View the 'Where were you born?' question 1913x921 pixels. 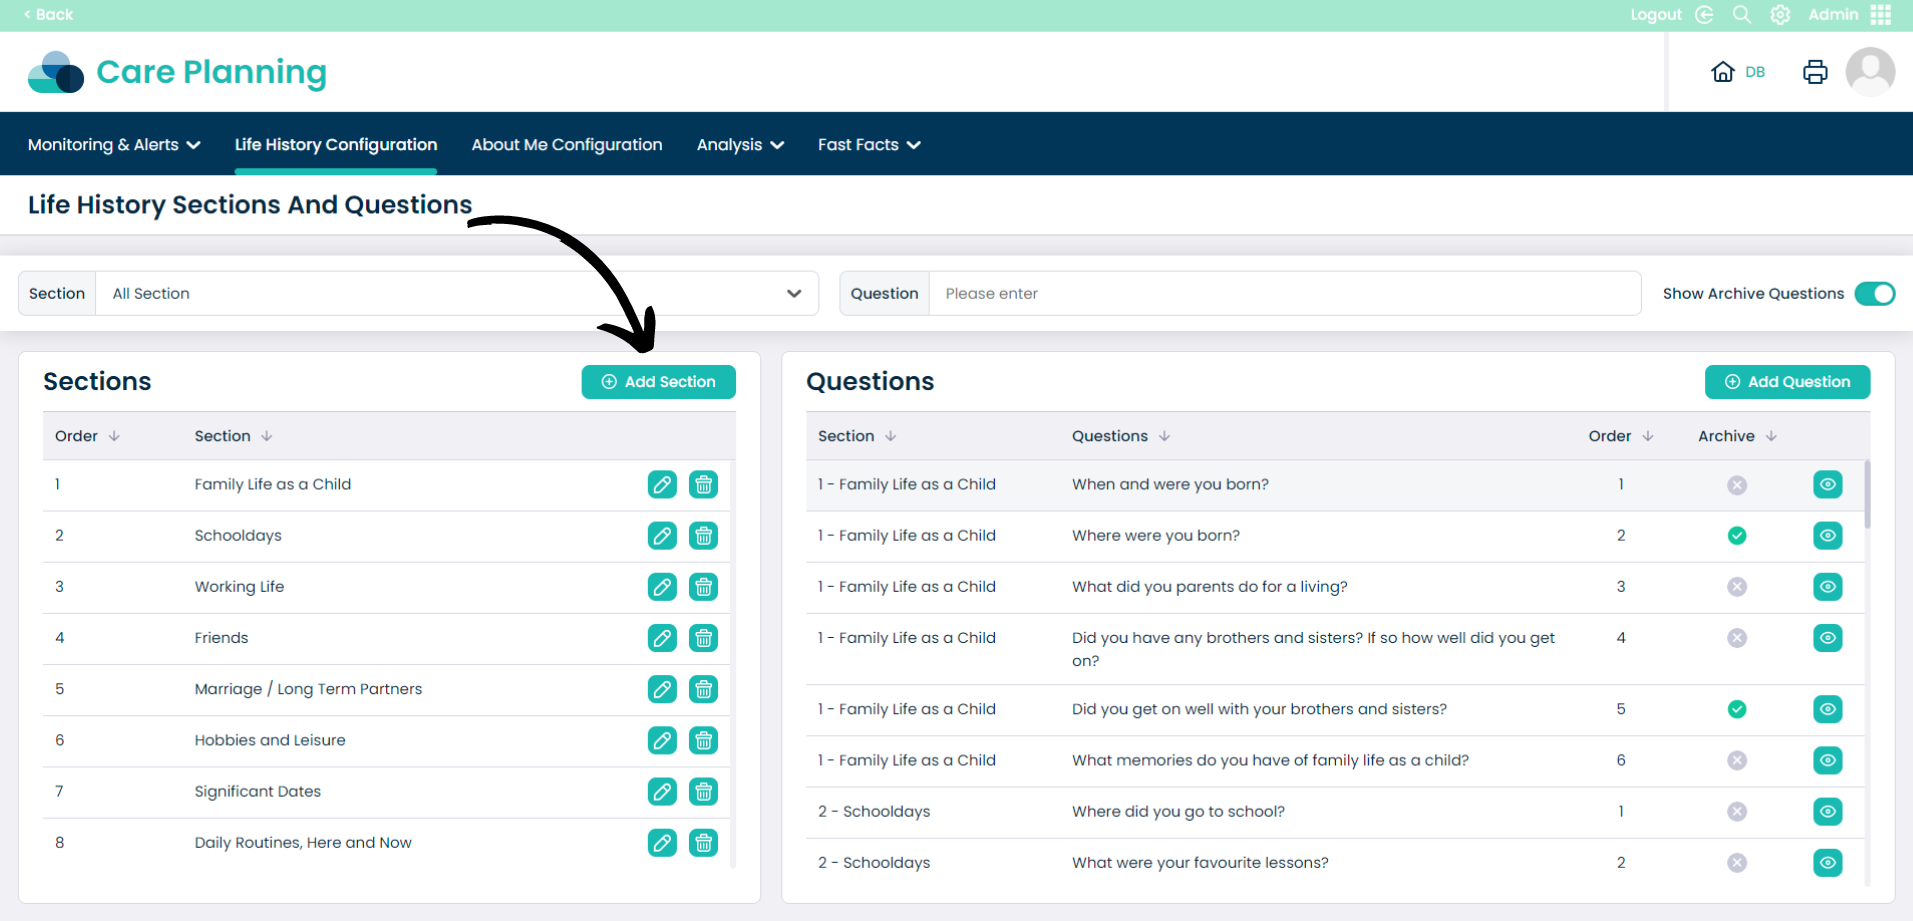(x=1828, y=536)
